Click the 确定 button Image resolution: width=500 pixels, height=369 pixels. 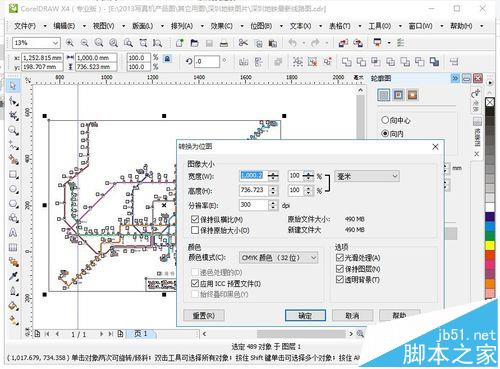coord(305,315)
